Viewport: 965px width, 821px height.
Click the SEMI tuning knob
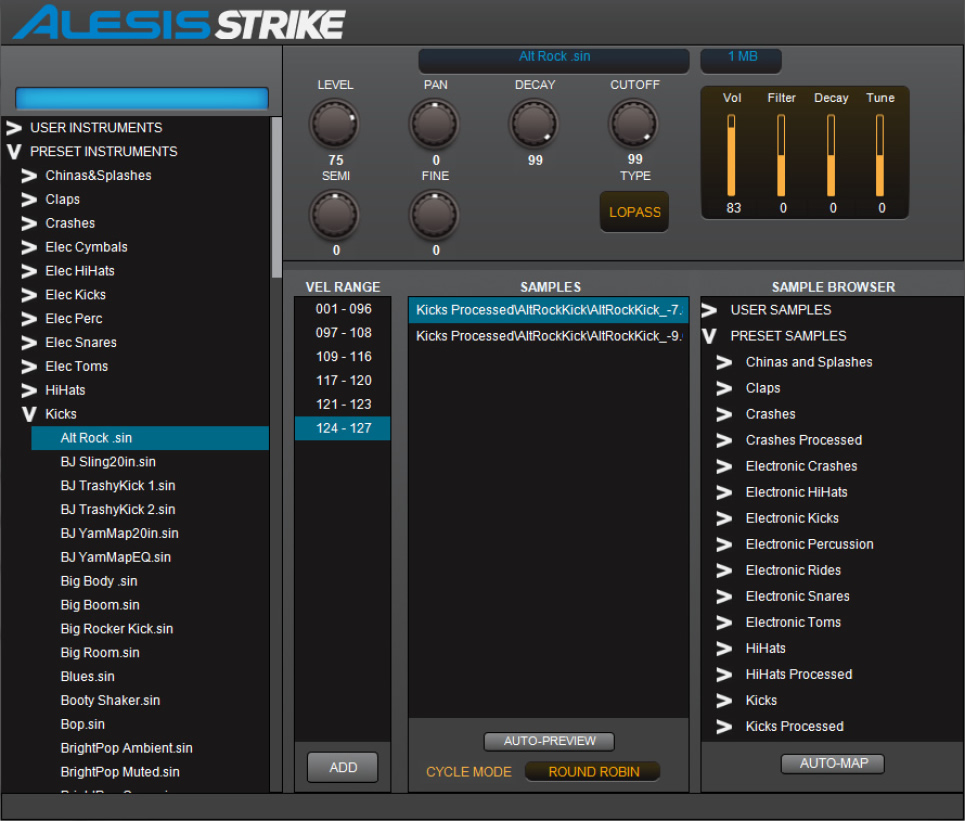tap(334, 215)
